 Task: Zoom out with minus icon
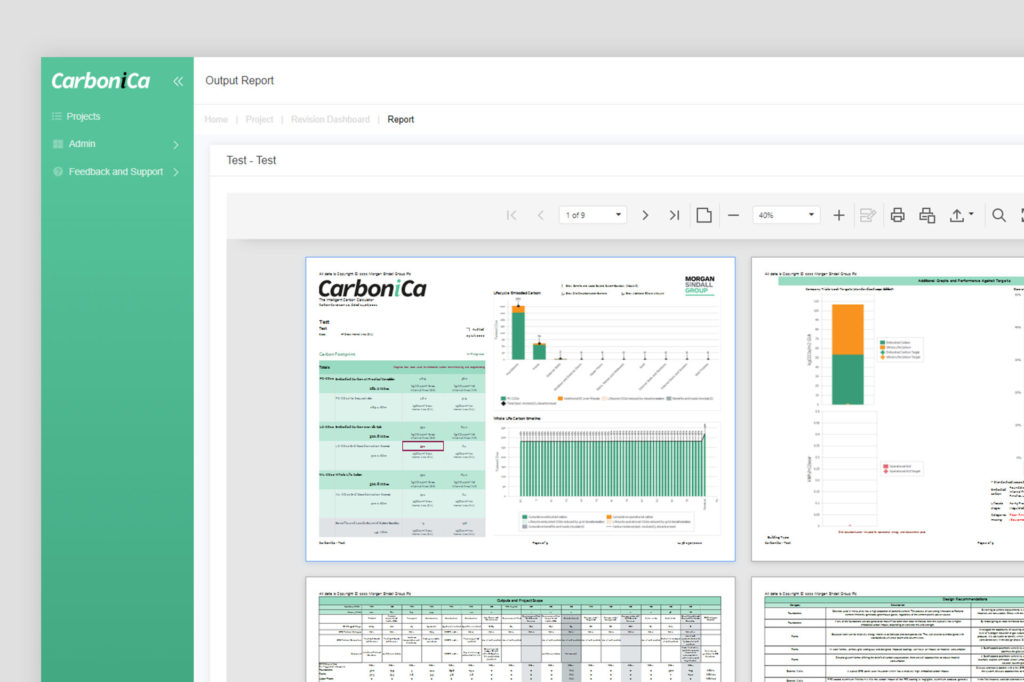coord(733,215)
